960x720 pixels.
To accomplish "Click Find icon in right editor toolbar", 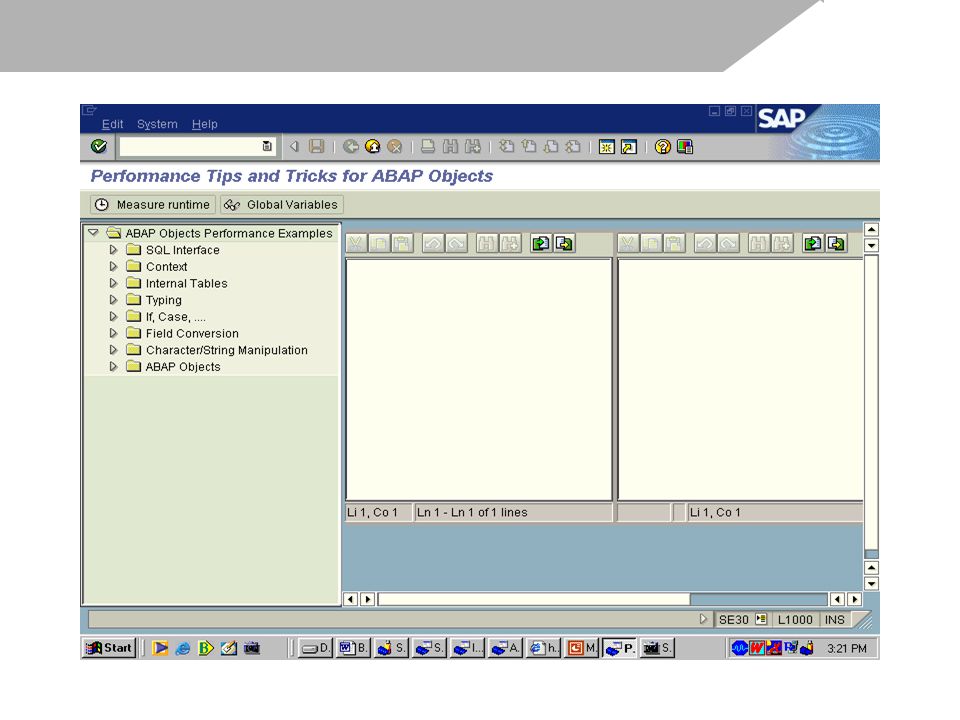I will [758, 244].
